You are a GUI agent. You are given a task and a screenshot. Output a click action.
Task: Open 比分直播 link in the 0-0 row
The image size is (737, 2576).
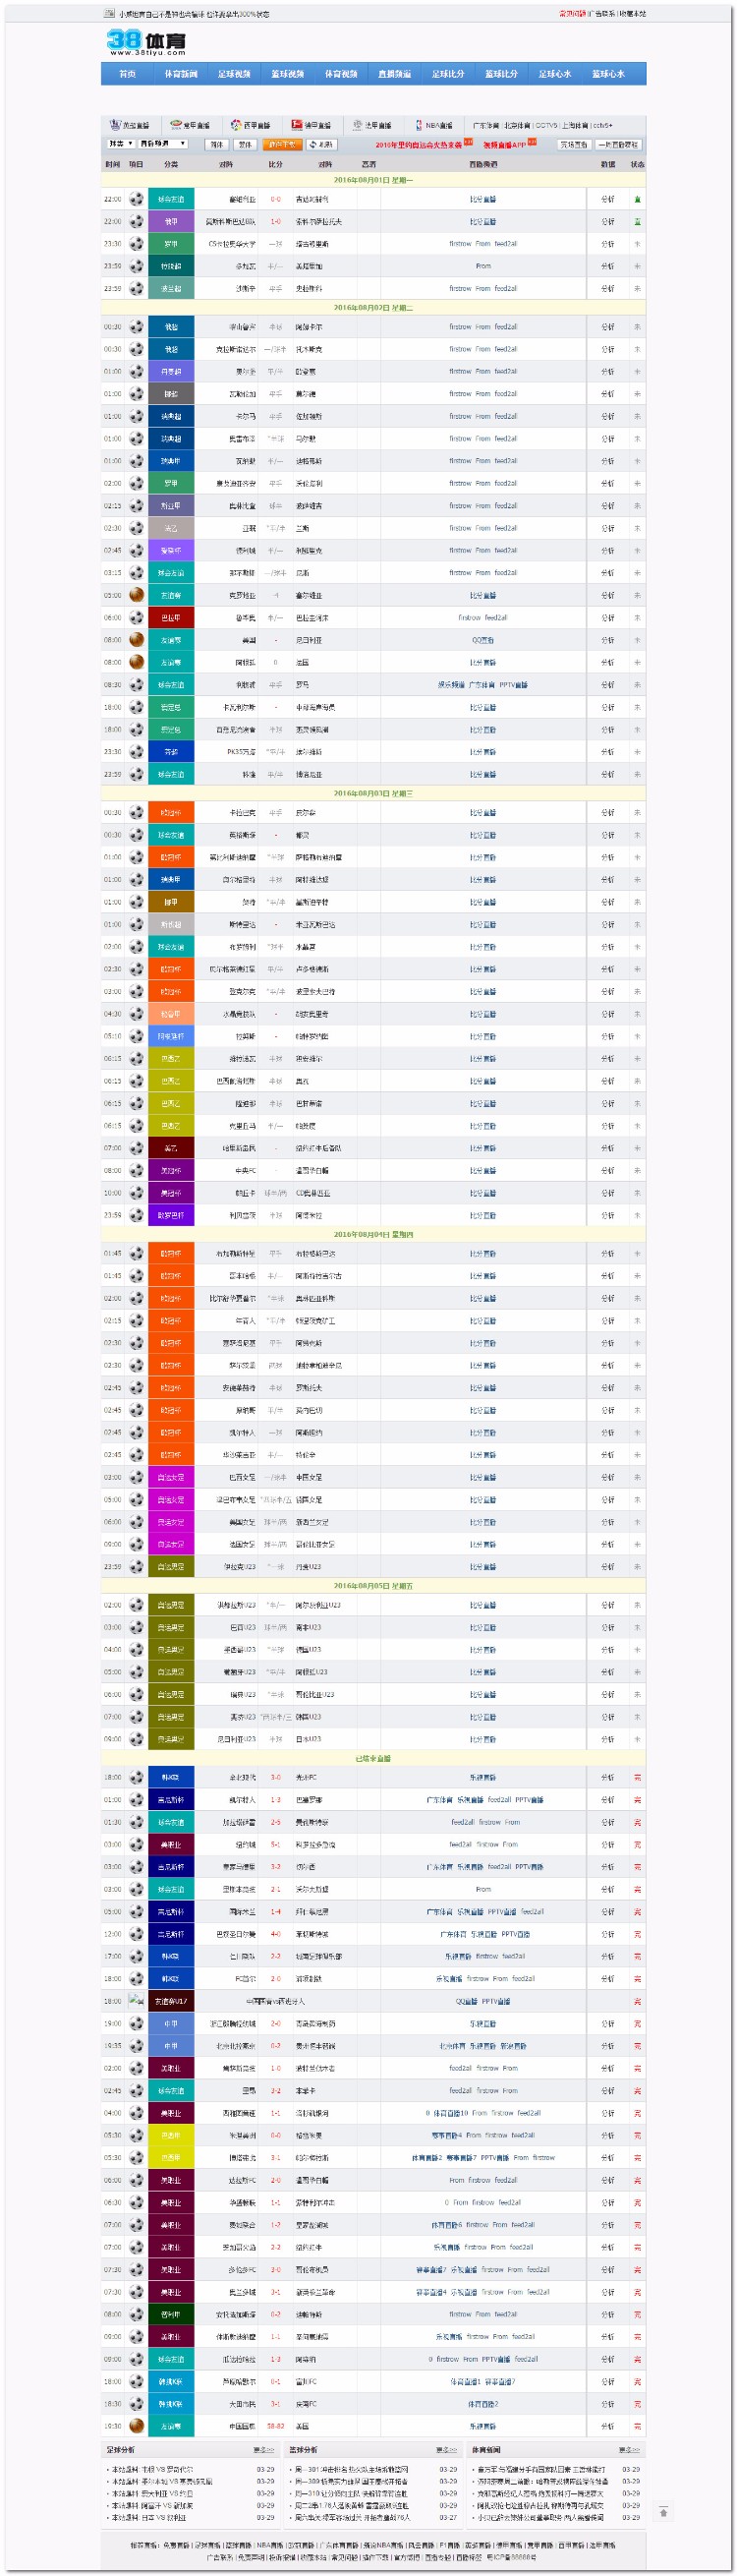click(x=483, y=199)
